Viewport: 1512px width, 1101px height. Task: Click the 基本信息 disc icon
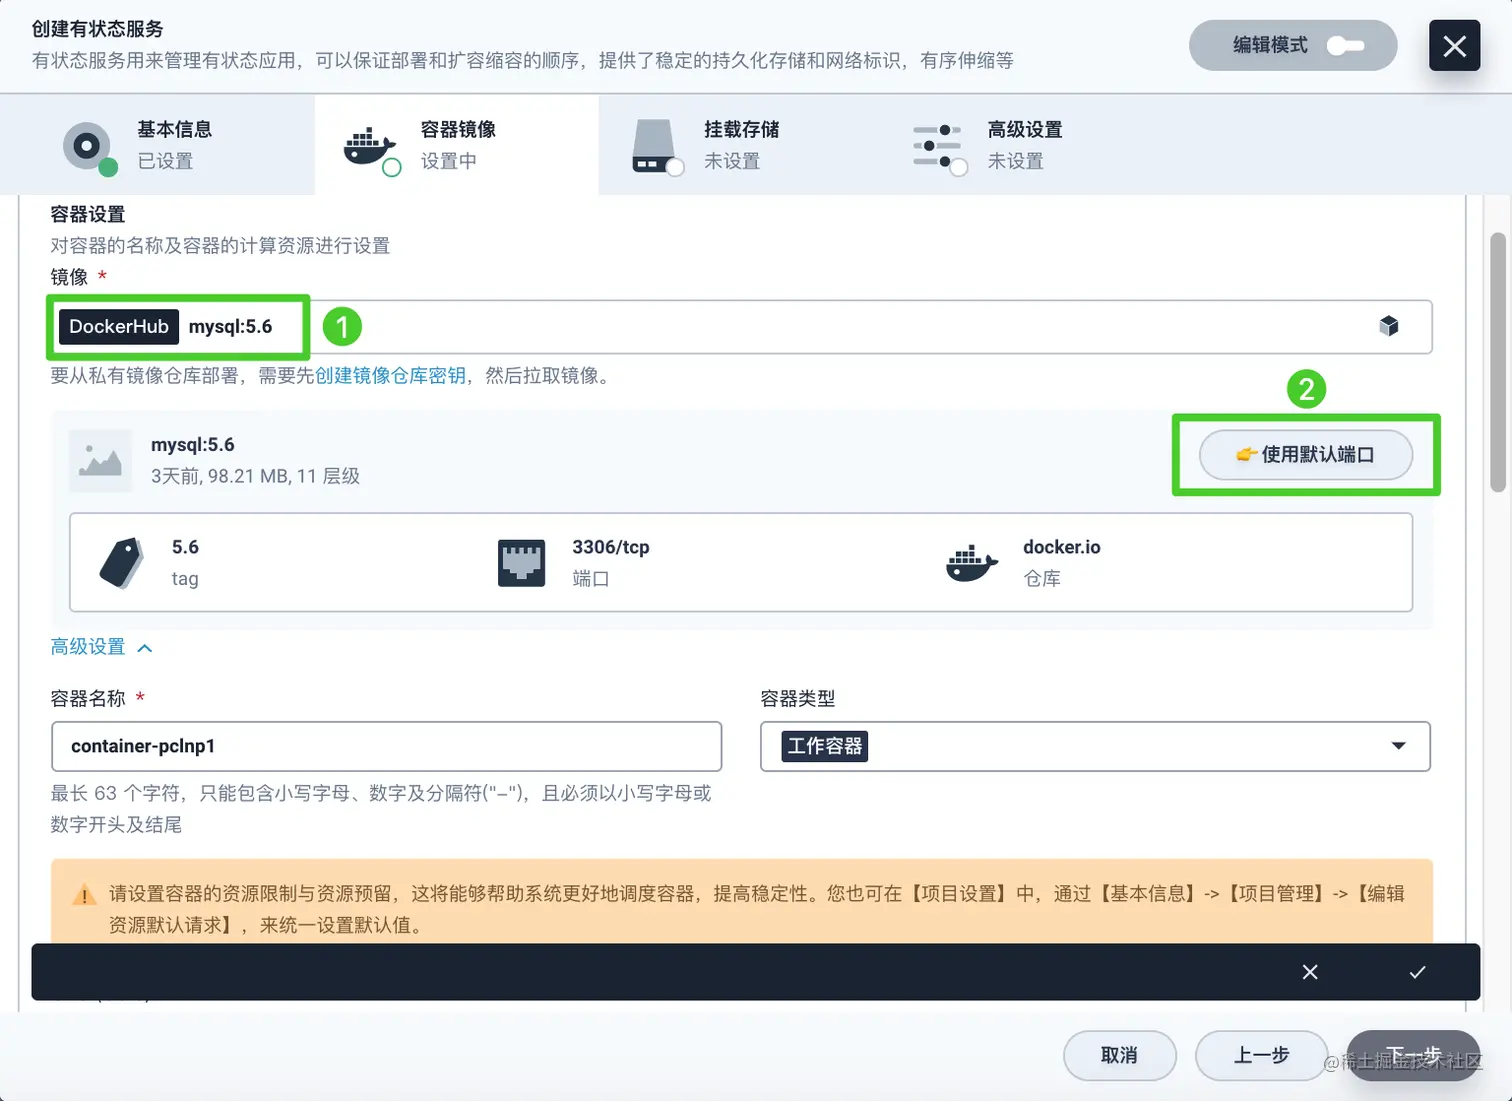[x=88, y=147]
